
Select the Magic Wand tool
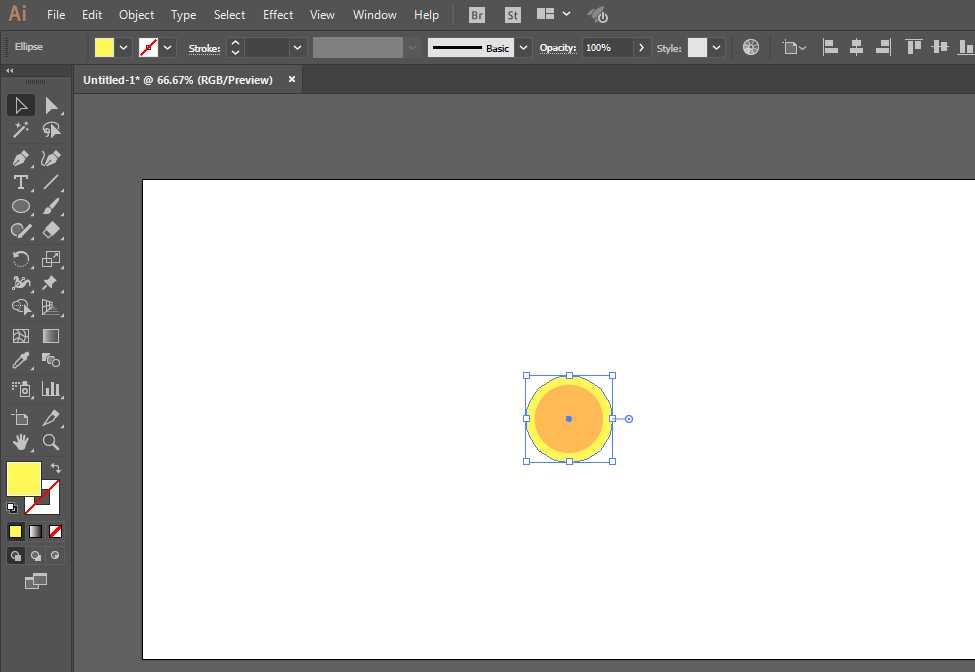[x=20, y=131]
